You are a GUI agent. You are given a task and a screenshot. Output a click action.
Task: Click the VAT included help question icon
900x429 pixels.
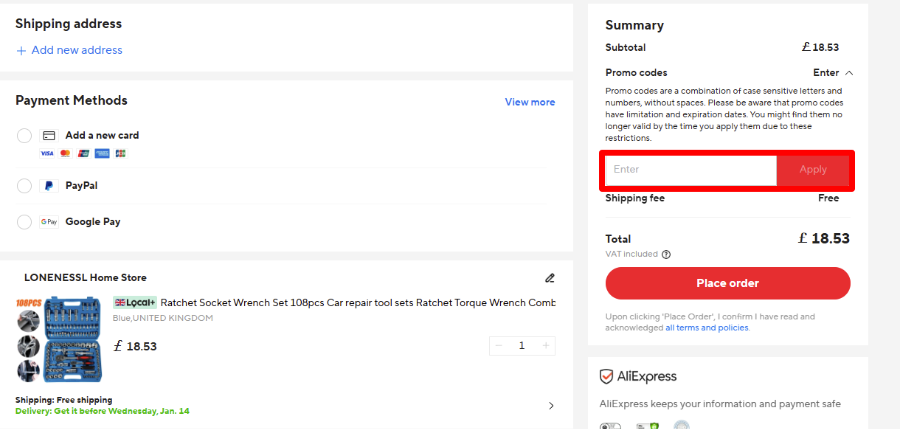pos(666,254)
